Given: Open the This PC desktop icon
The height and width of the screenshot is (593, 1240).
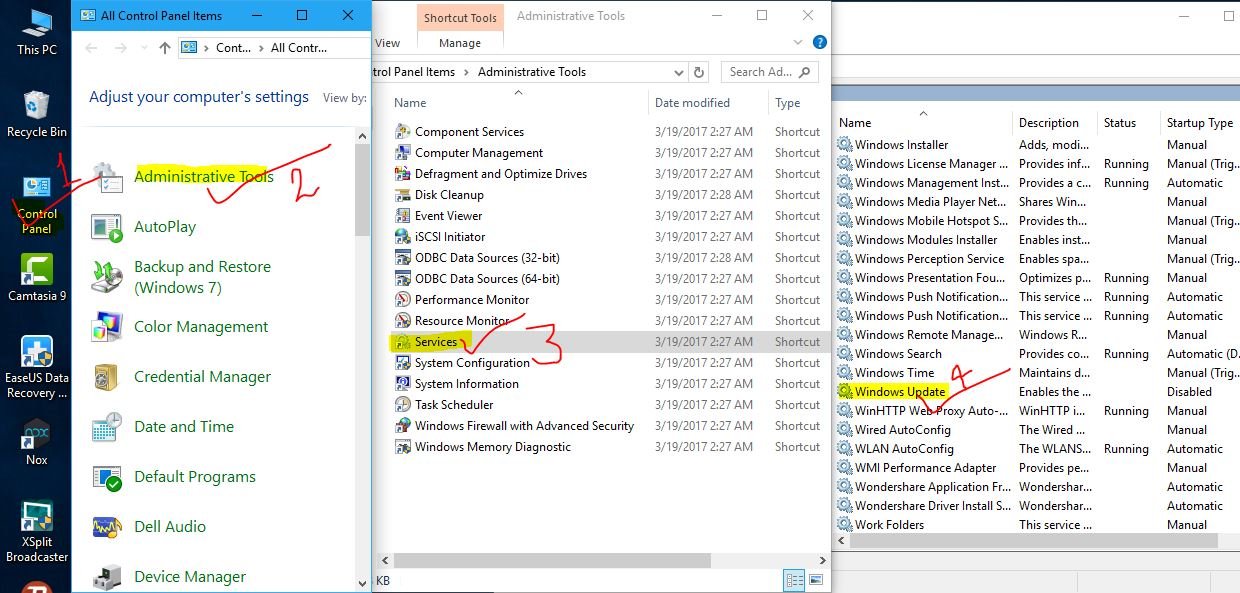Looking at the screenshot, I should click(x=37, y=31).
